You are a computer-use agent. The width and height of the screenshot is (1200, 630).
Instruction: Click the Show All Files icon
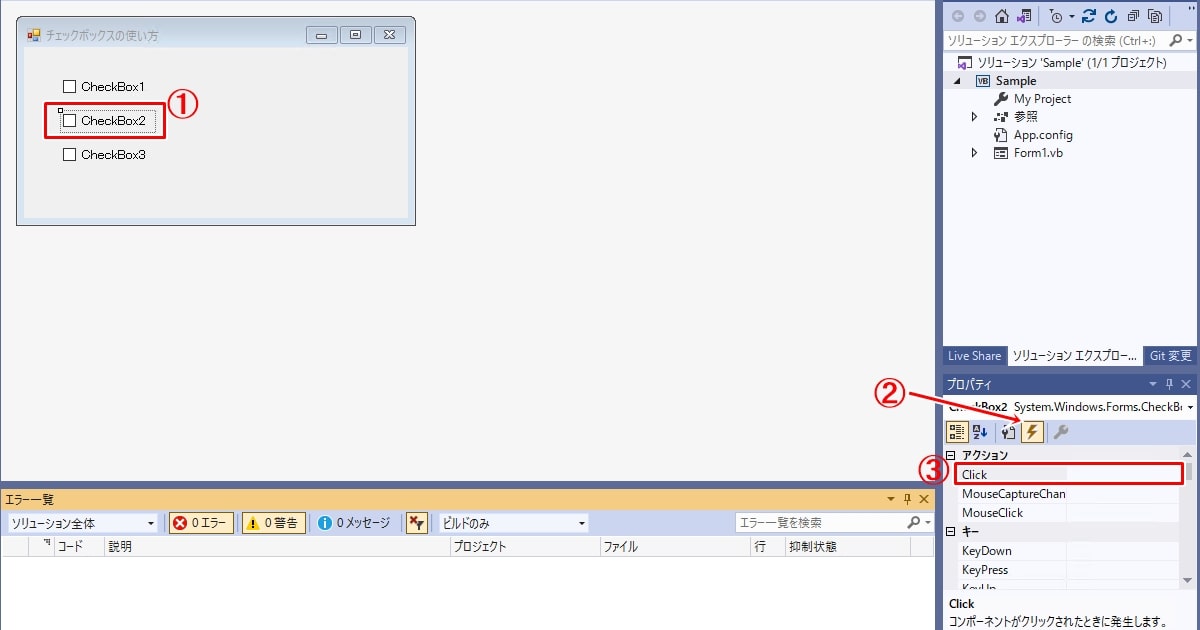[1156, 16]
